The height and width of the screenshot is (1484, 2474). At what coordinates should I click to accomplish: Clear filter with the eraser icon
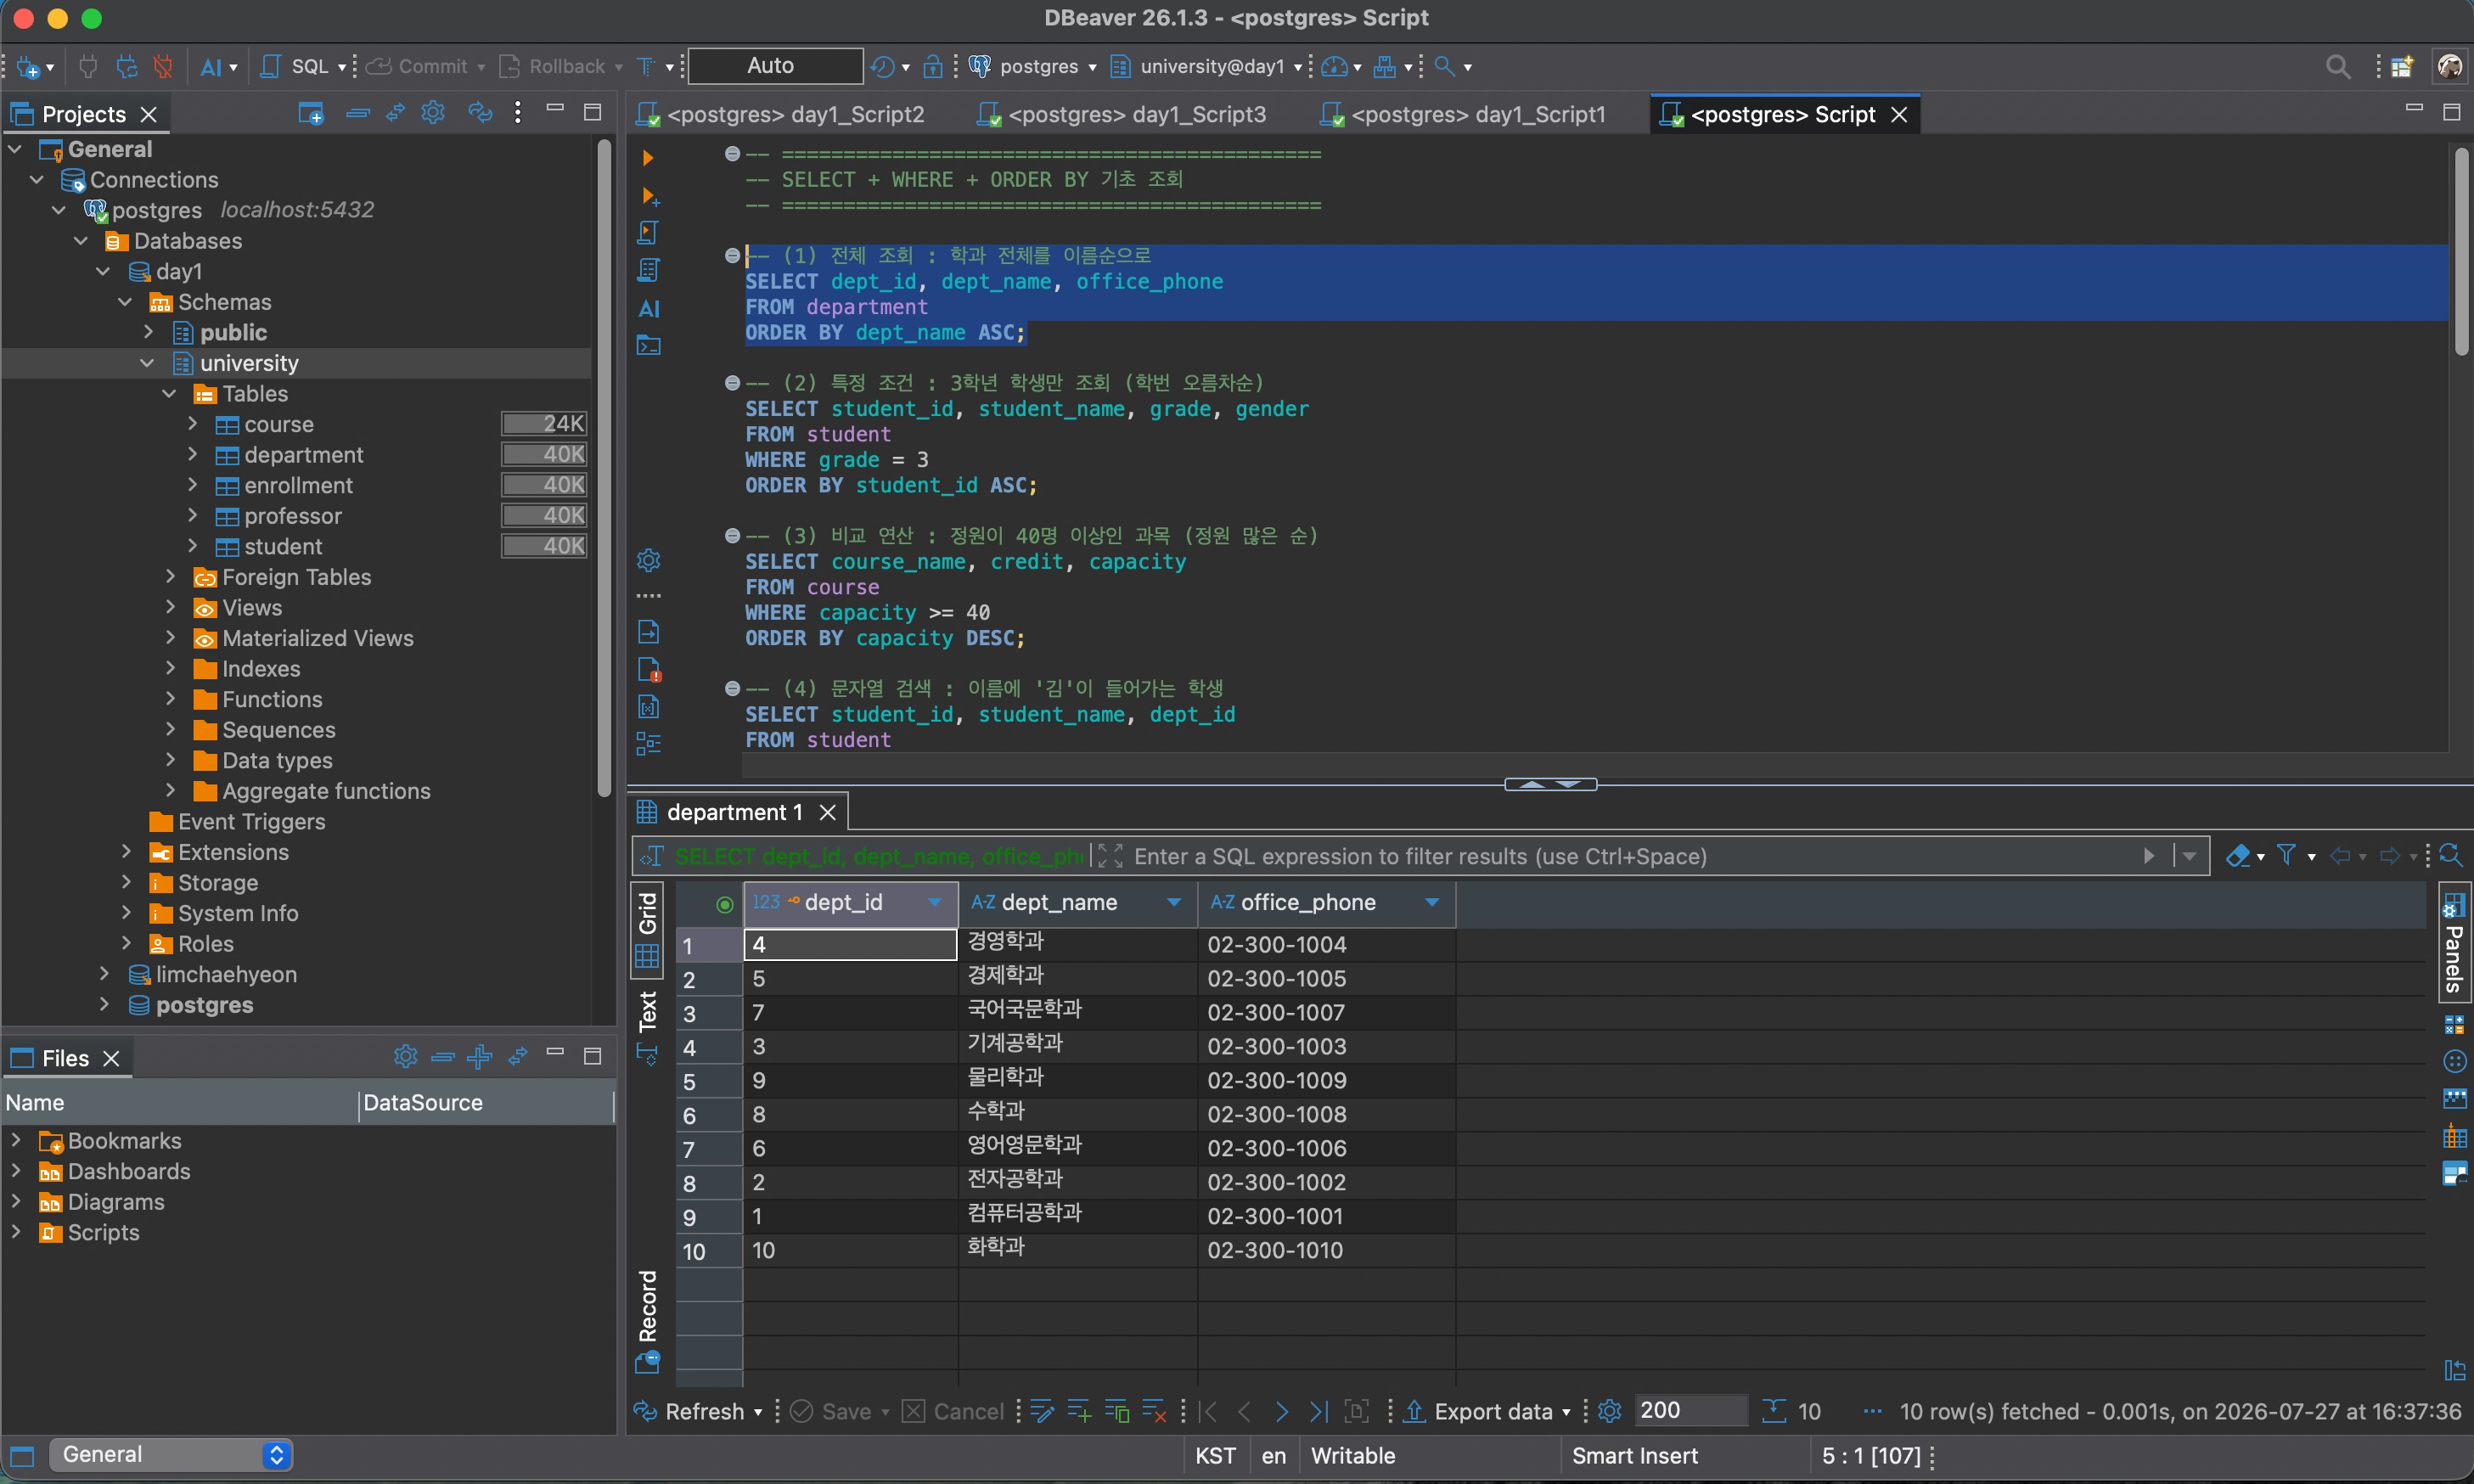(x=2237, y=856)
